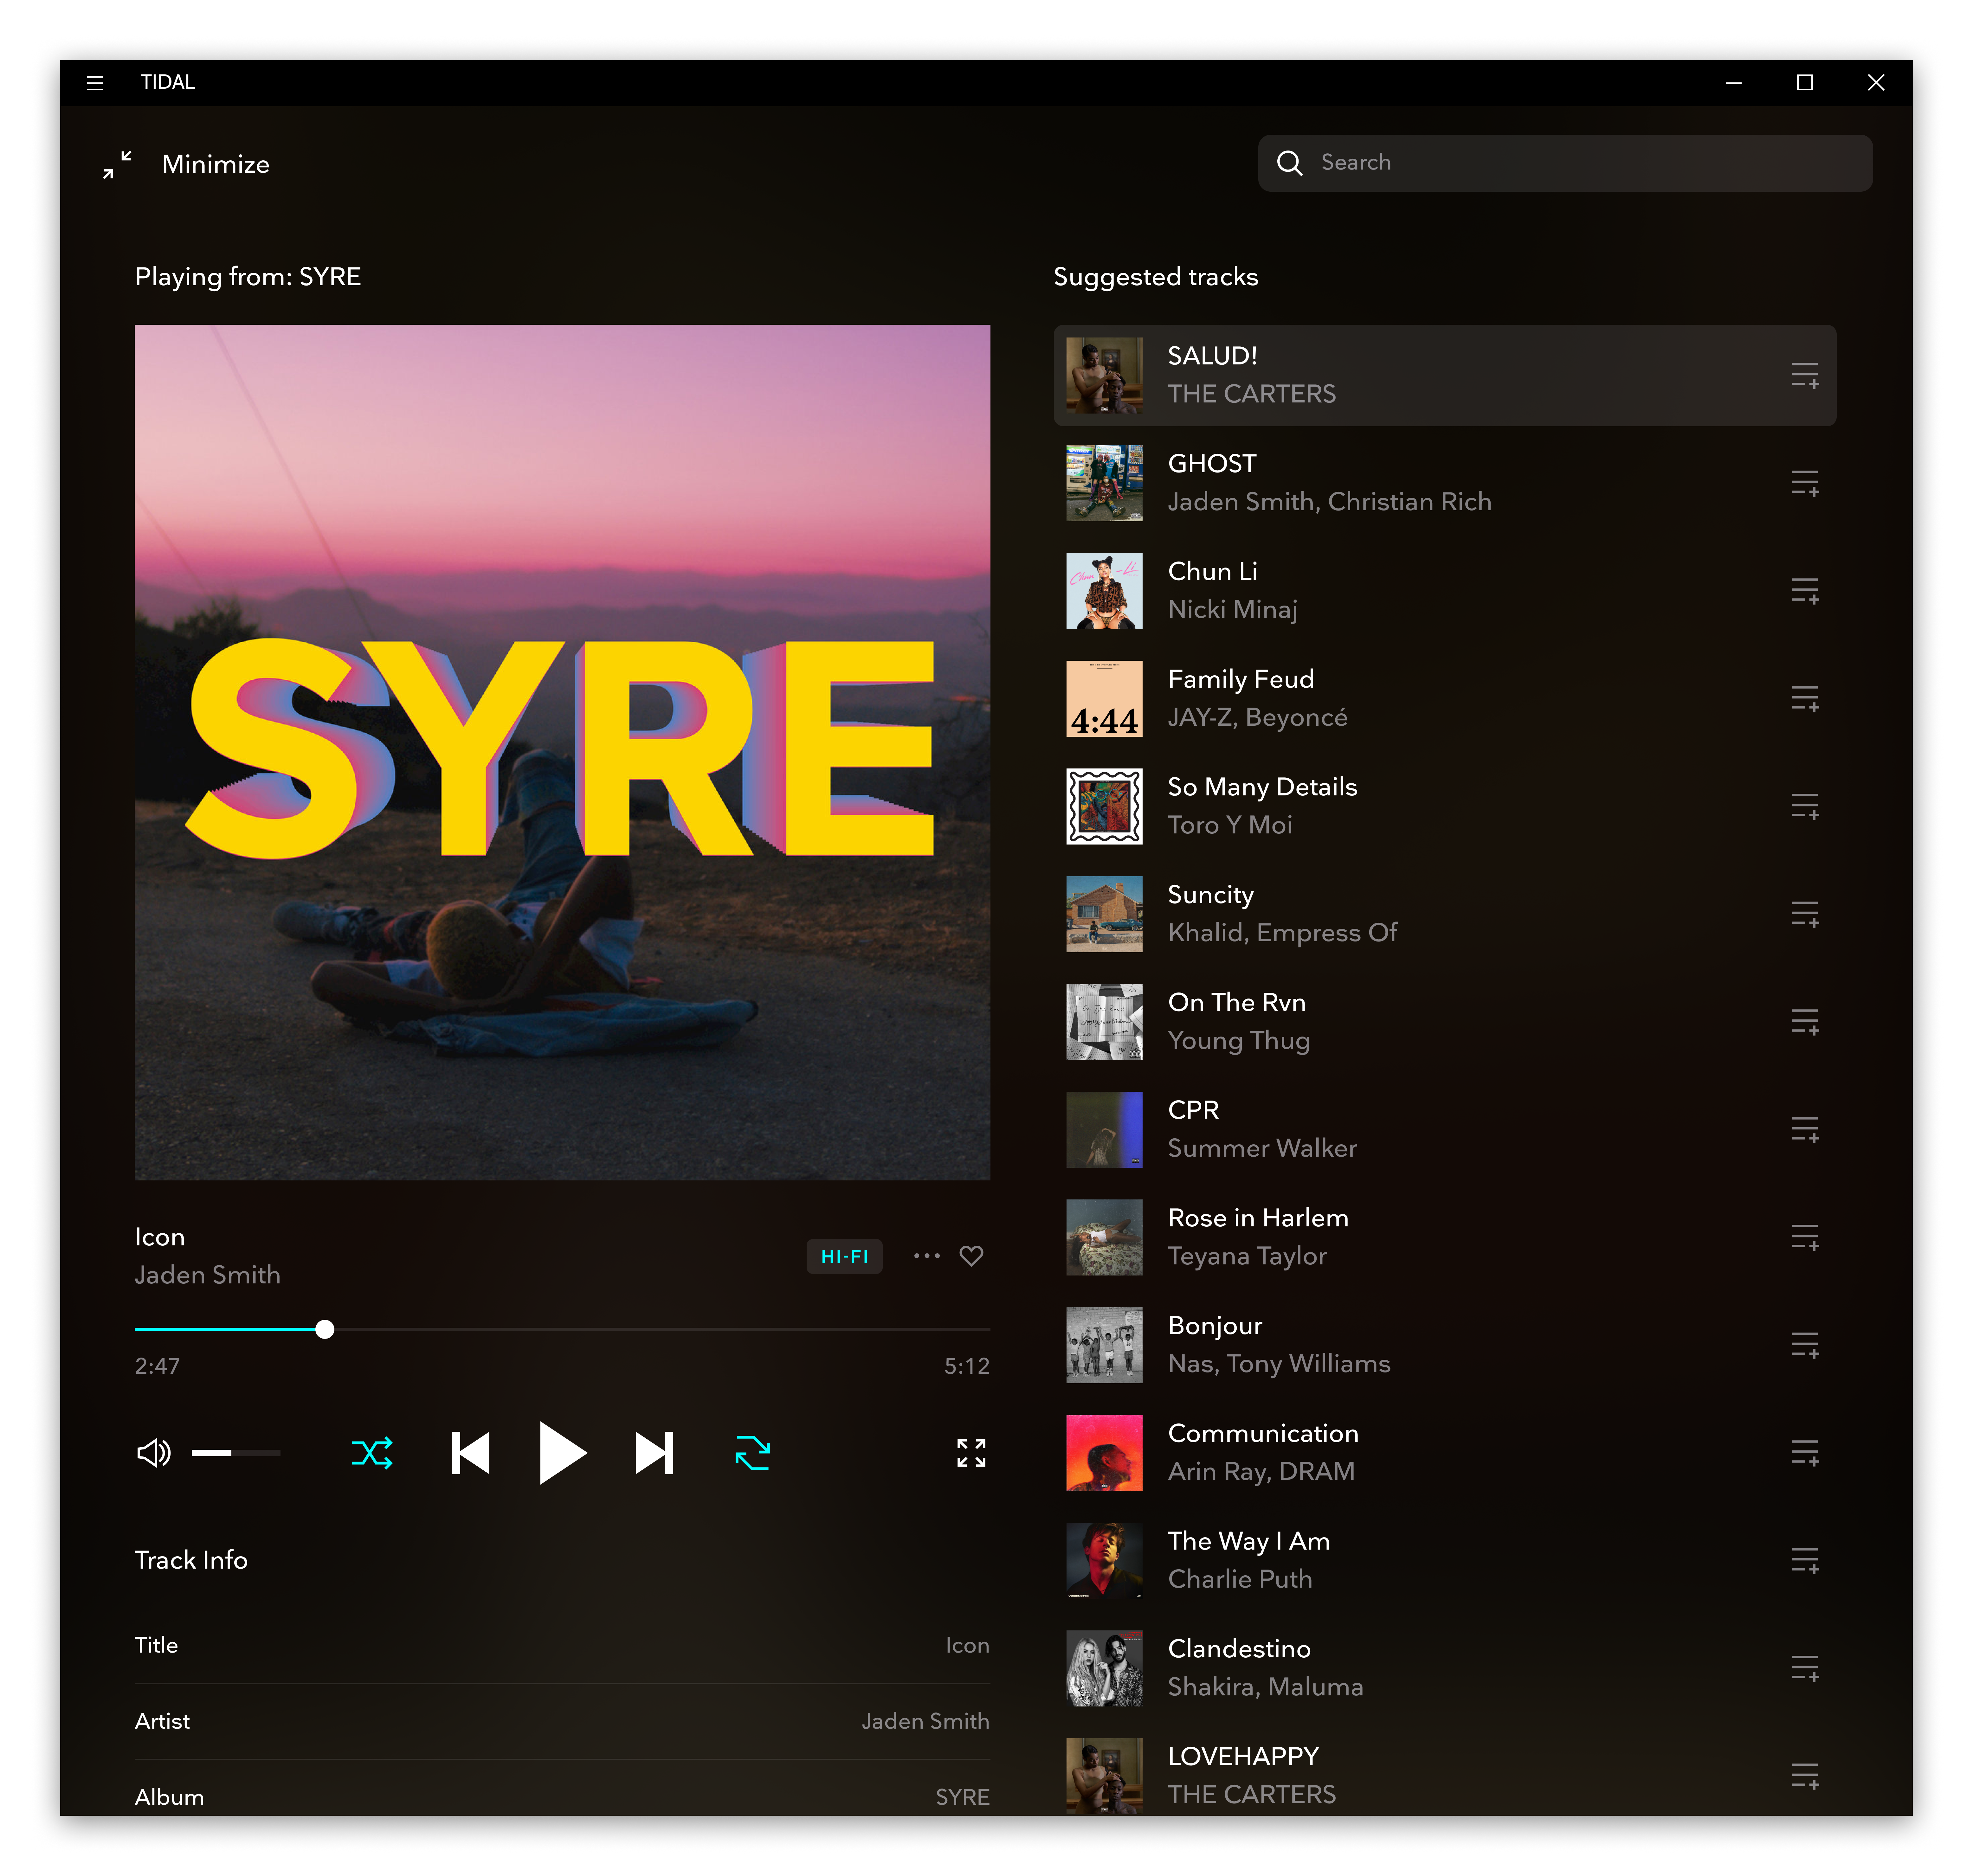The height and width of the screenshot is (1876, 1973).
Task: Skip back to the previous track
Action: (470, 1453)
